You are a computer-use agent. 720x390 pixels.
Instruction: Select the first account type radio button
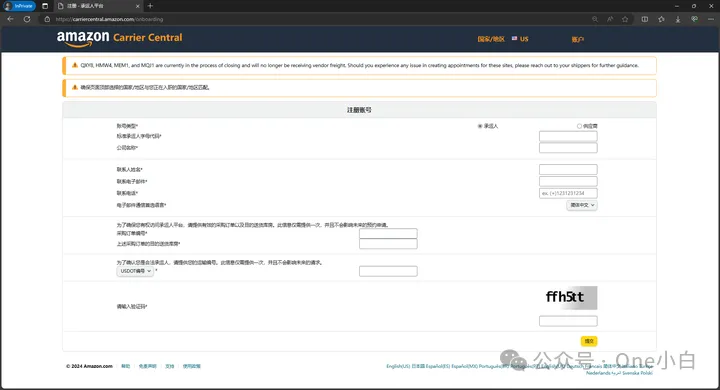480,126
